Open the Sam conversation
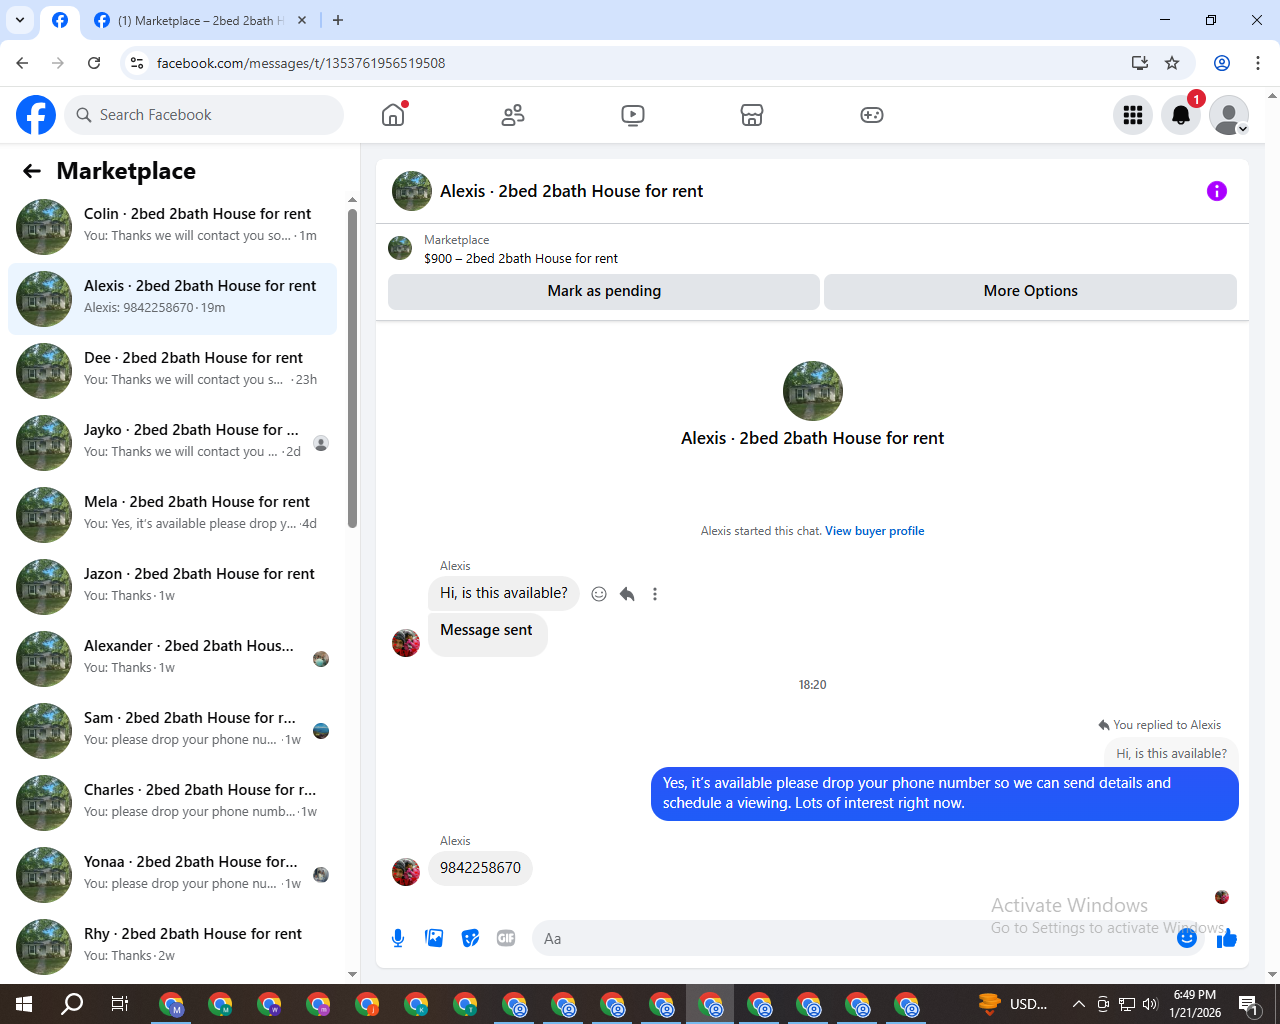 pyautogui.click(x=172, y=730)
